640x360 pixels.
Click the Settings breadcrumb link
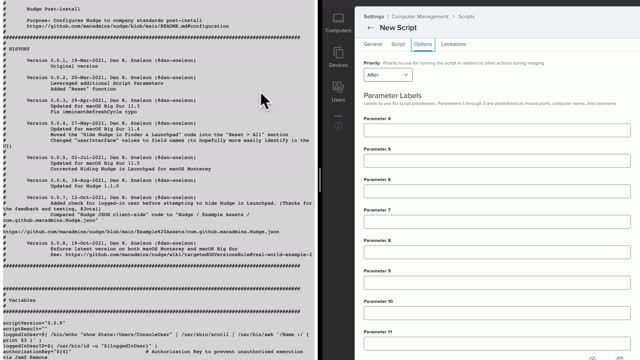point(373,17)
